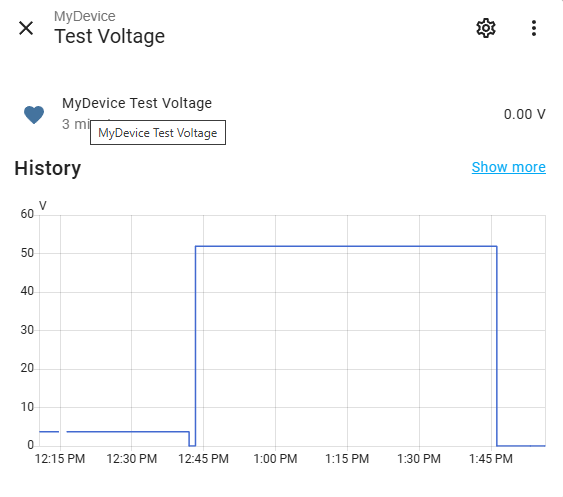Click the graph line drop near 1:45 PM
The width and height of the screenshot is (563, 497).
coord(497,346)
